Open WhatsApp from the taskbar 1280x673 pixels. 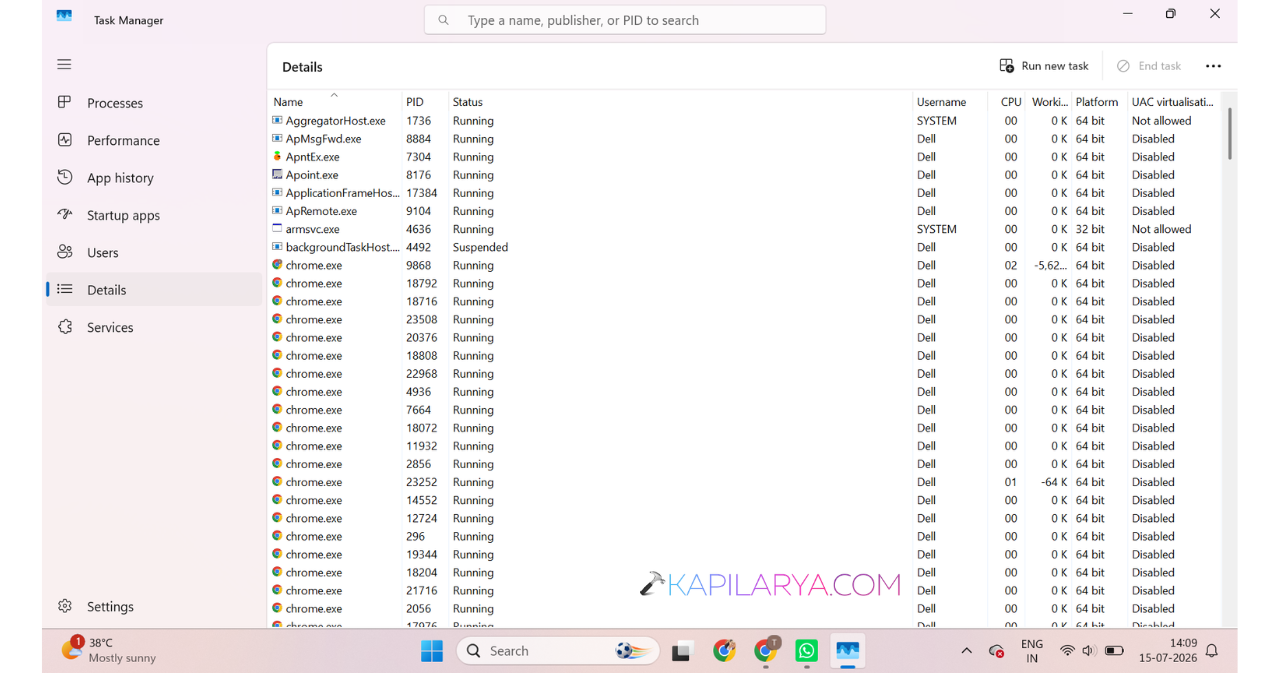(806, 652)
